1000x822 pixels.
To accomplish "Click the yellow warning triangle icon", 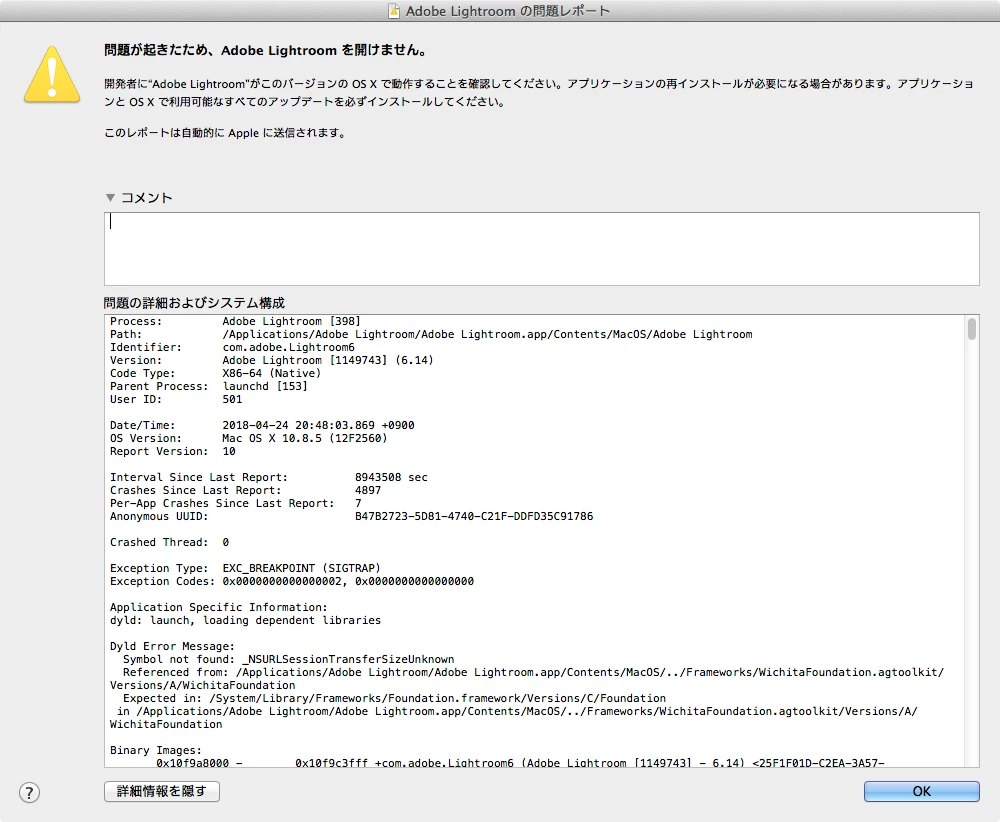I will point(52,74).
